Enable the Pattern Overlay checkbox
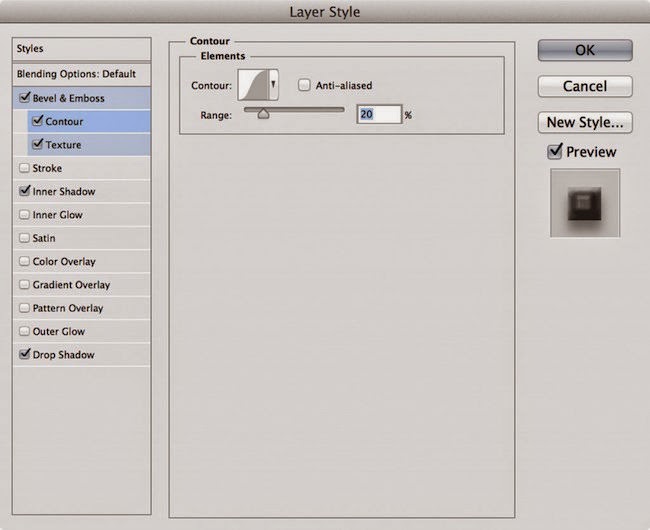 24,308
